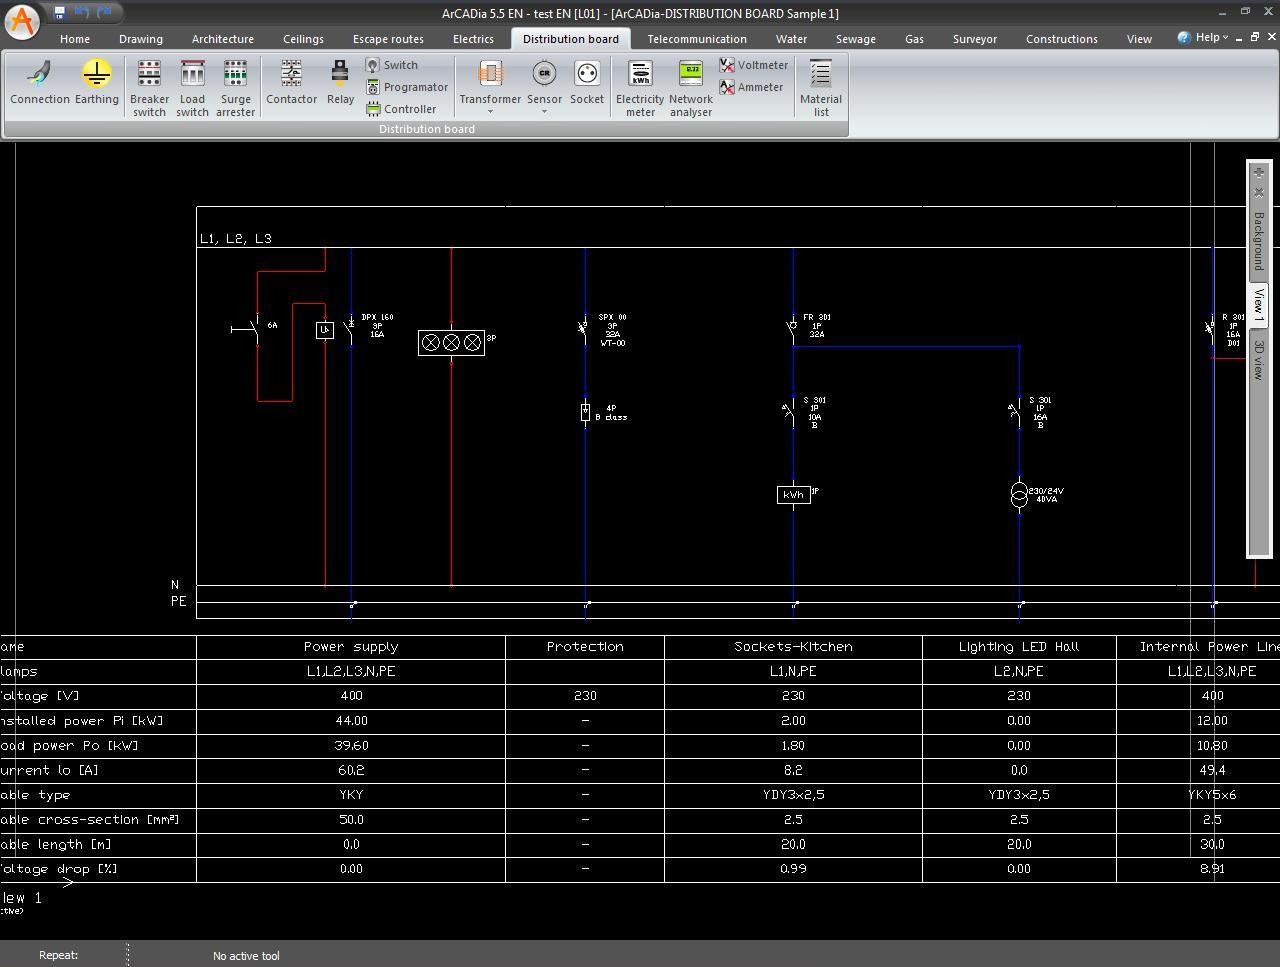Viewport: 1280px width, 967px height.
Task: Click the Programator button
Action: point(407,87)
